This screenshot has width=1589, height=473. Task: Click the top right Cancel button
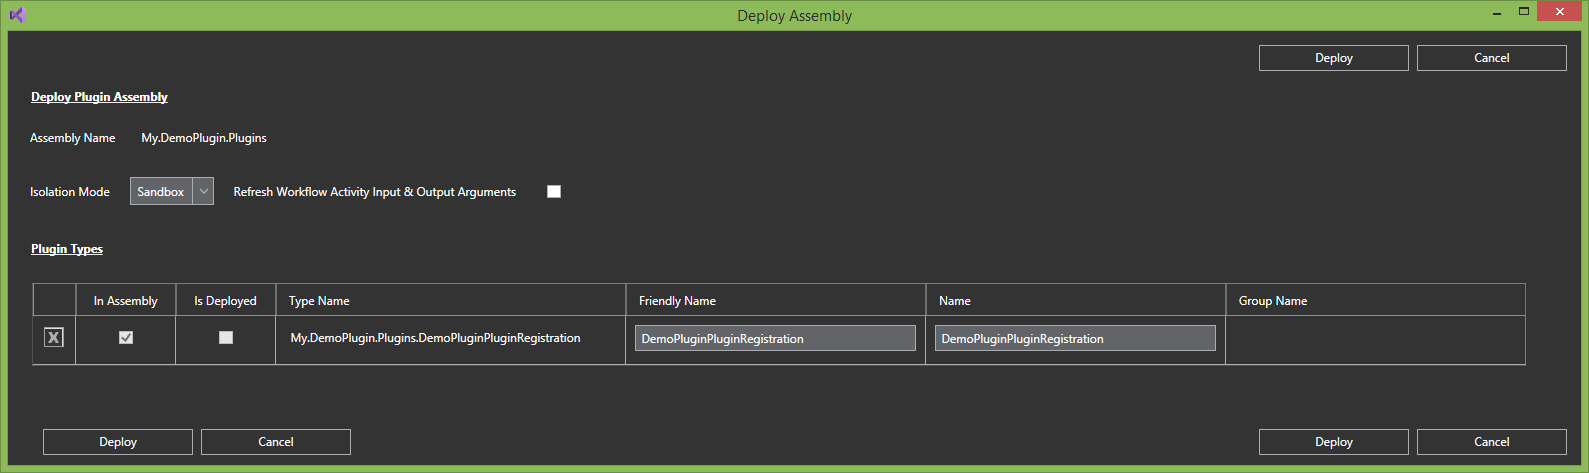(1491, 58)
